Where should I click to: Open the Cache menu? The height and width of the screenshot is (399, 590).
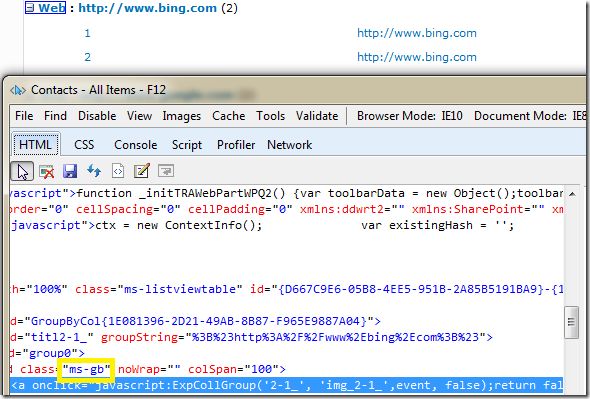pos(228,116)
